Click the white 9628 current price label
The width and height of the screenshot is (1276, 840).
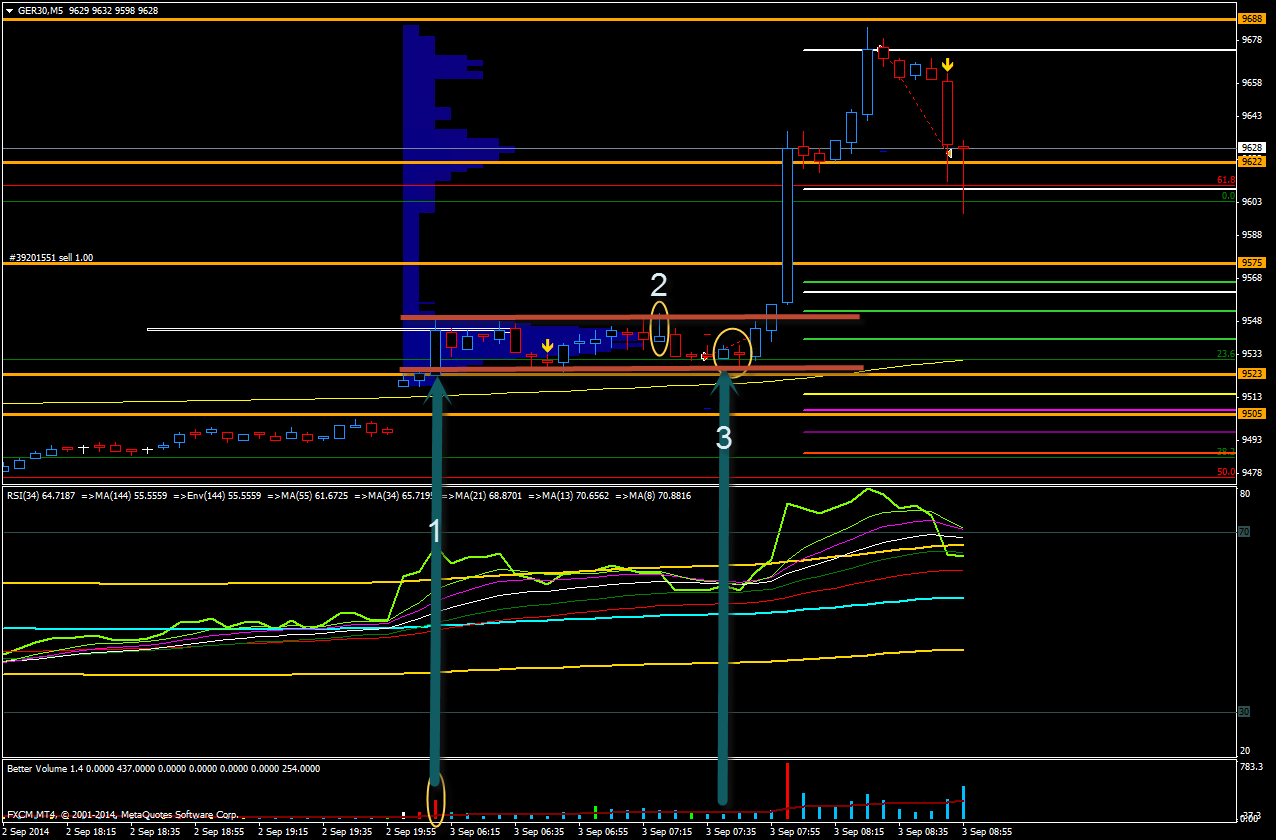[1251, 148]
